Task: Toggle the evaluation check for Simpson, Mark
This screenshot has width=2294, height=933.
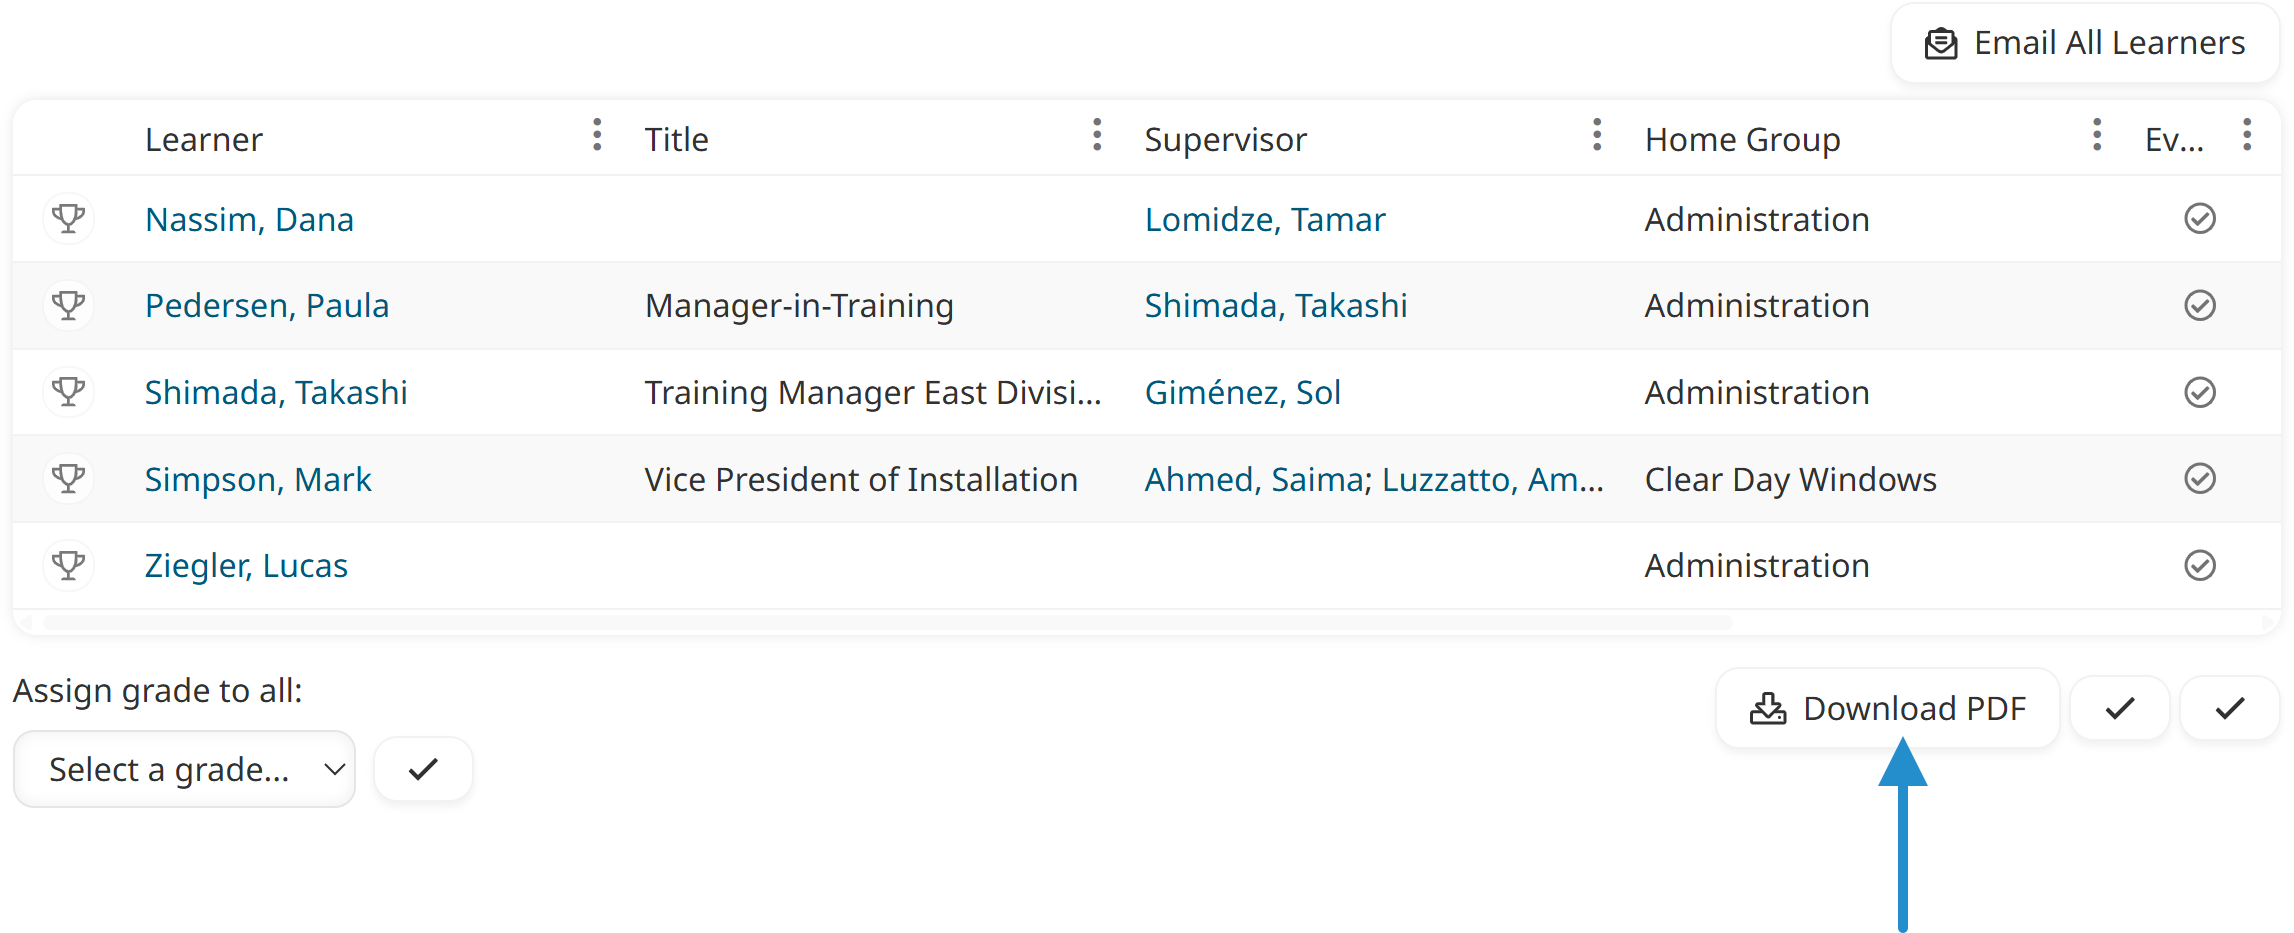Action: (2199, 479)
